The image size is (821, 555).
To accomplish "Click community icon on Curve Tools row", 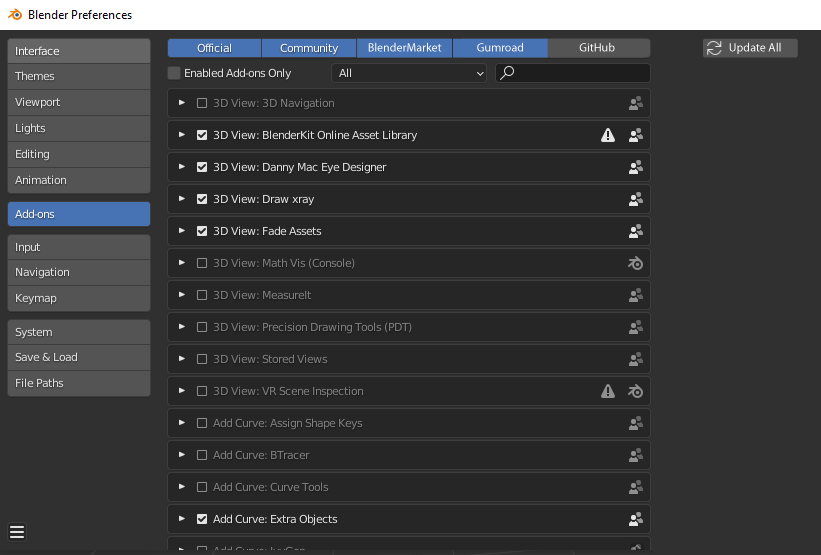I will (x=636, y=487).
